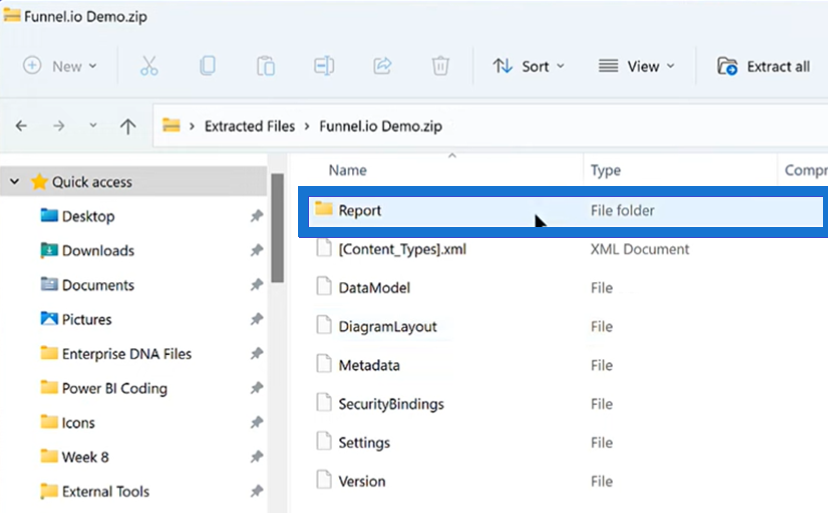Select the [Content_Types].xml file
The height and width of the screenshot is (513, 828).
(x=402, y=249)
